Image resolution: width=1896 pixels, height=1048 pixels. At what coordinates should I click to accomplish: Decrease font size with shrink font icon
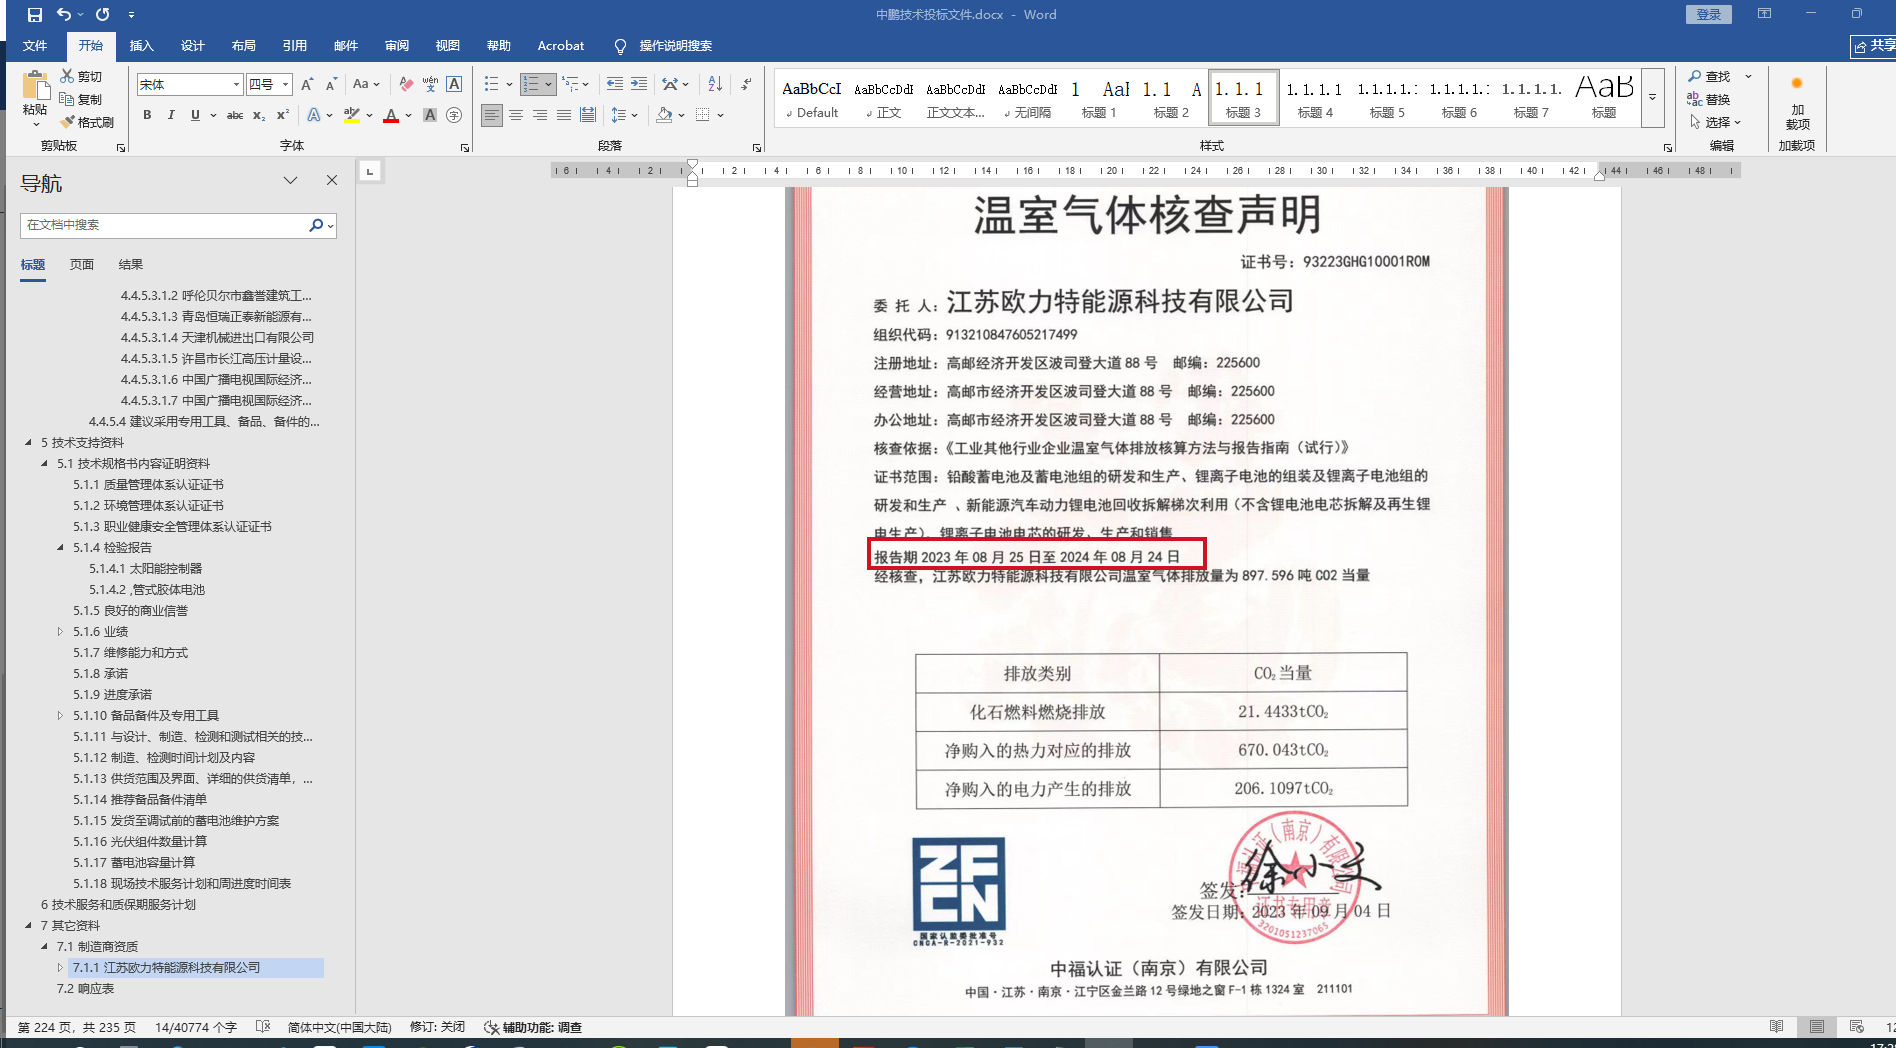click(331, 85)
